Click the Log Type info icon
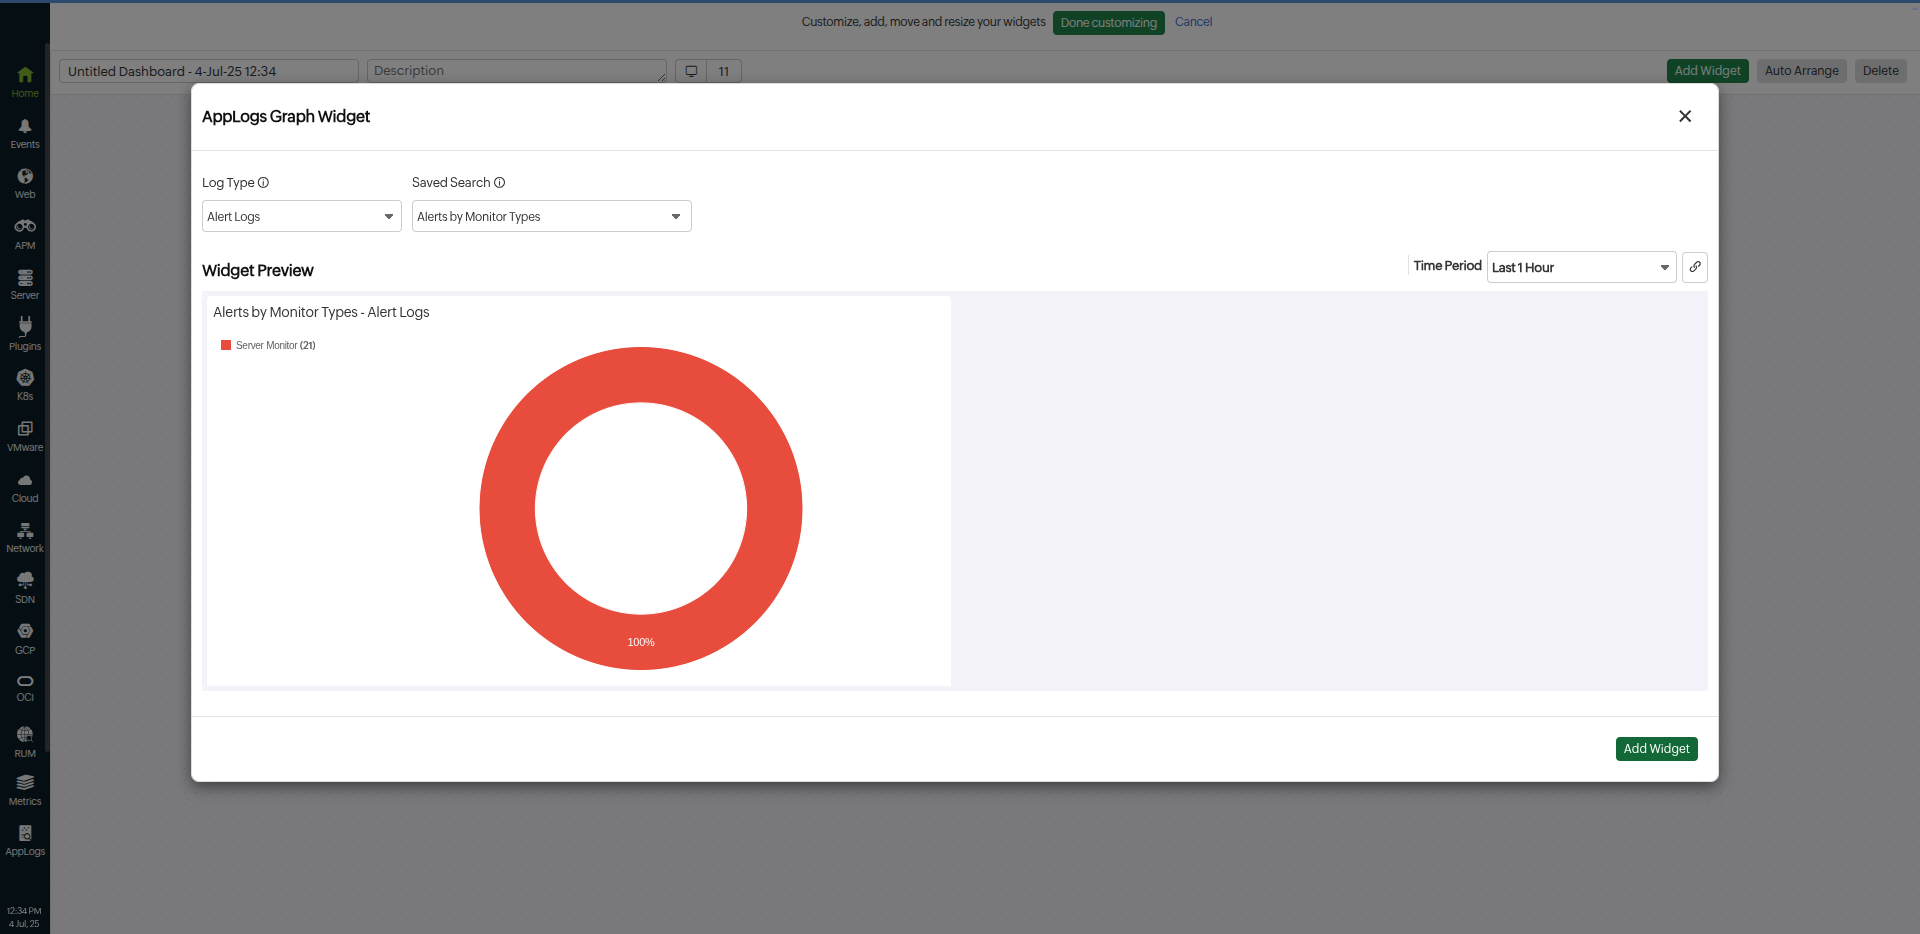This screenshot has width=1920, height=934. (x=264, y=183)
